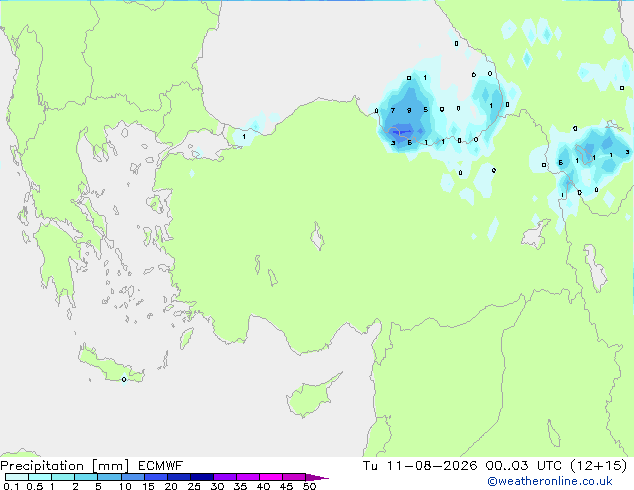634x490 pixels.
Task: Click legend tick label '0.1'
Action: [11, 486]
